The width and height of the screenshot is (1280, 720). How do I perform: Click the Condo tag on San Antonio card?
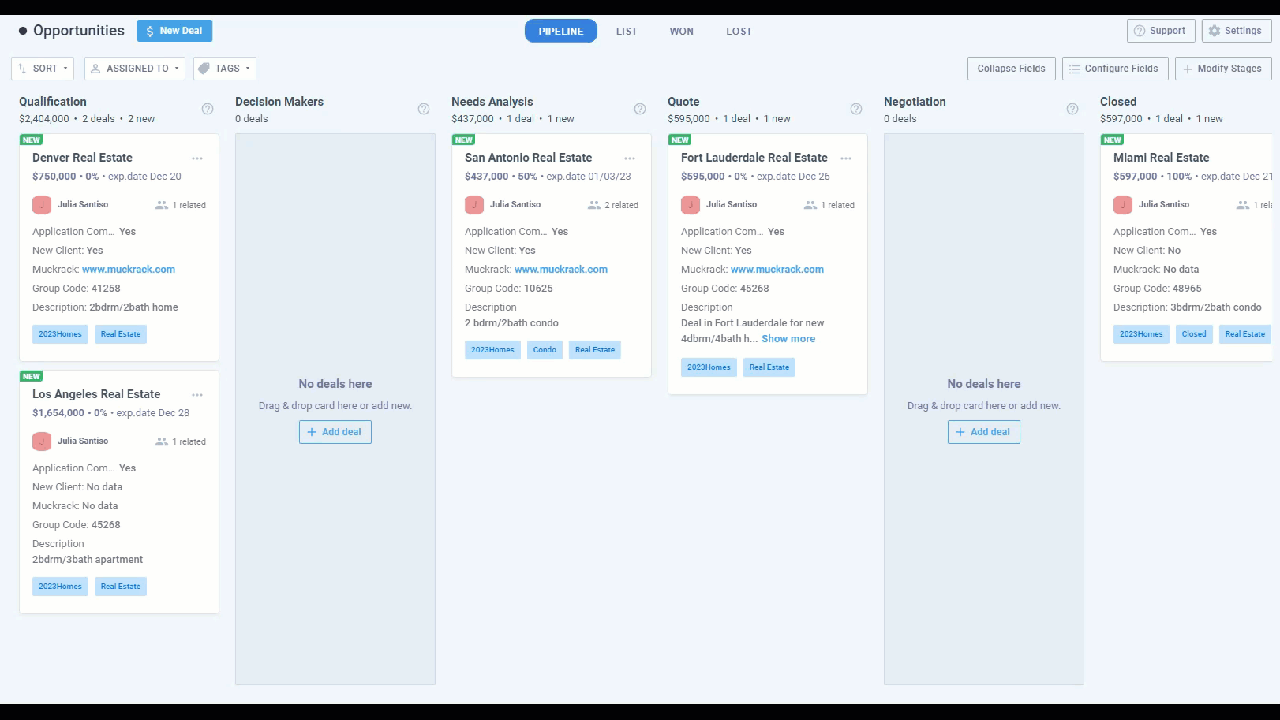click(x=545, y=350)
